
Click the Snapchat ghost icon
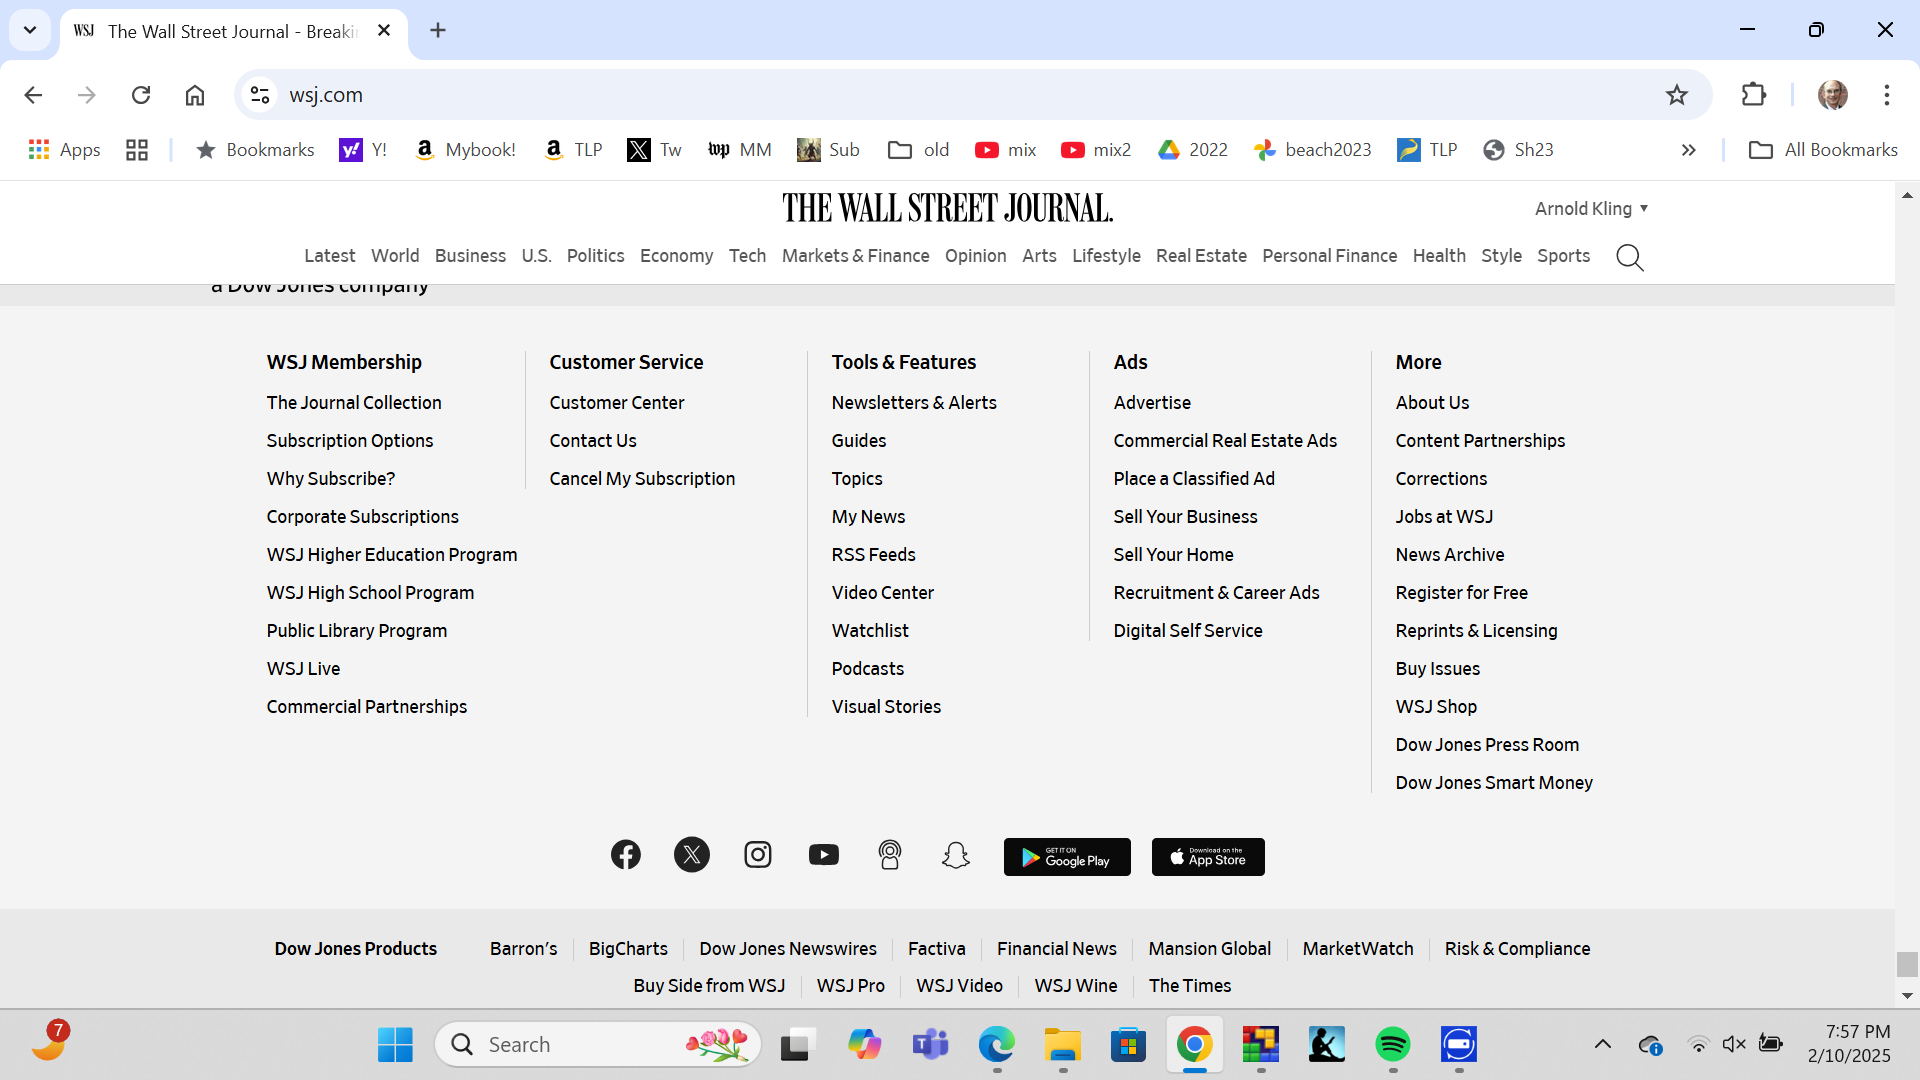coord(956,855)
